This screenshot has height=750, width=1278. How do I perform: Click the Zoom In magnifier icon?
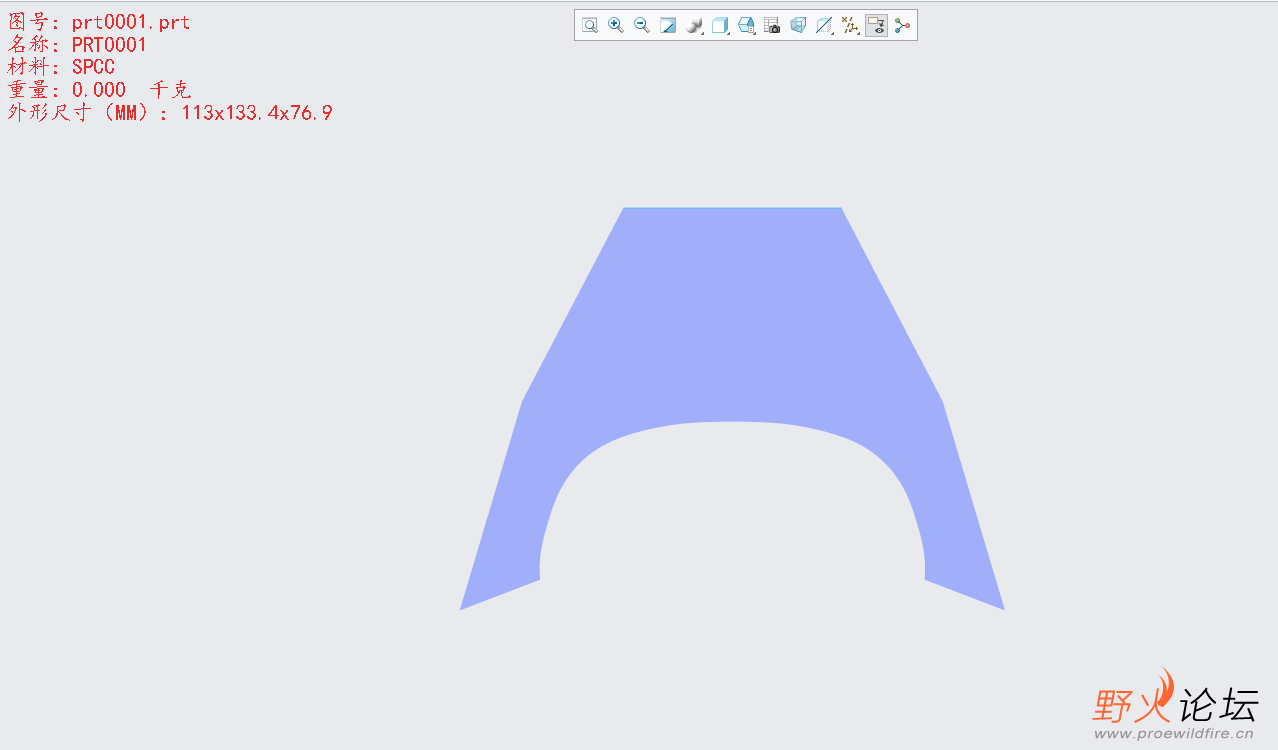pyautogui.click(x=616, y=26)
